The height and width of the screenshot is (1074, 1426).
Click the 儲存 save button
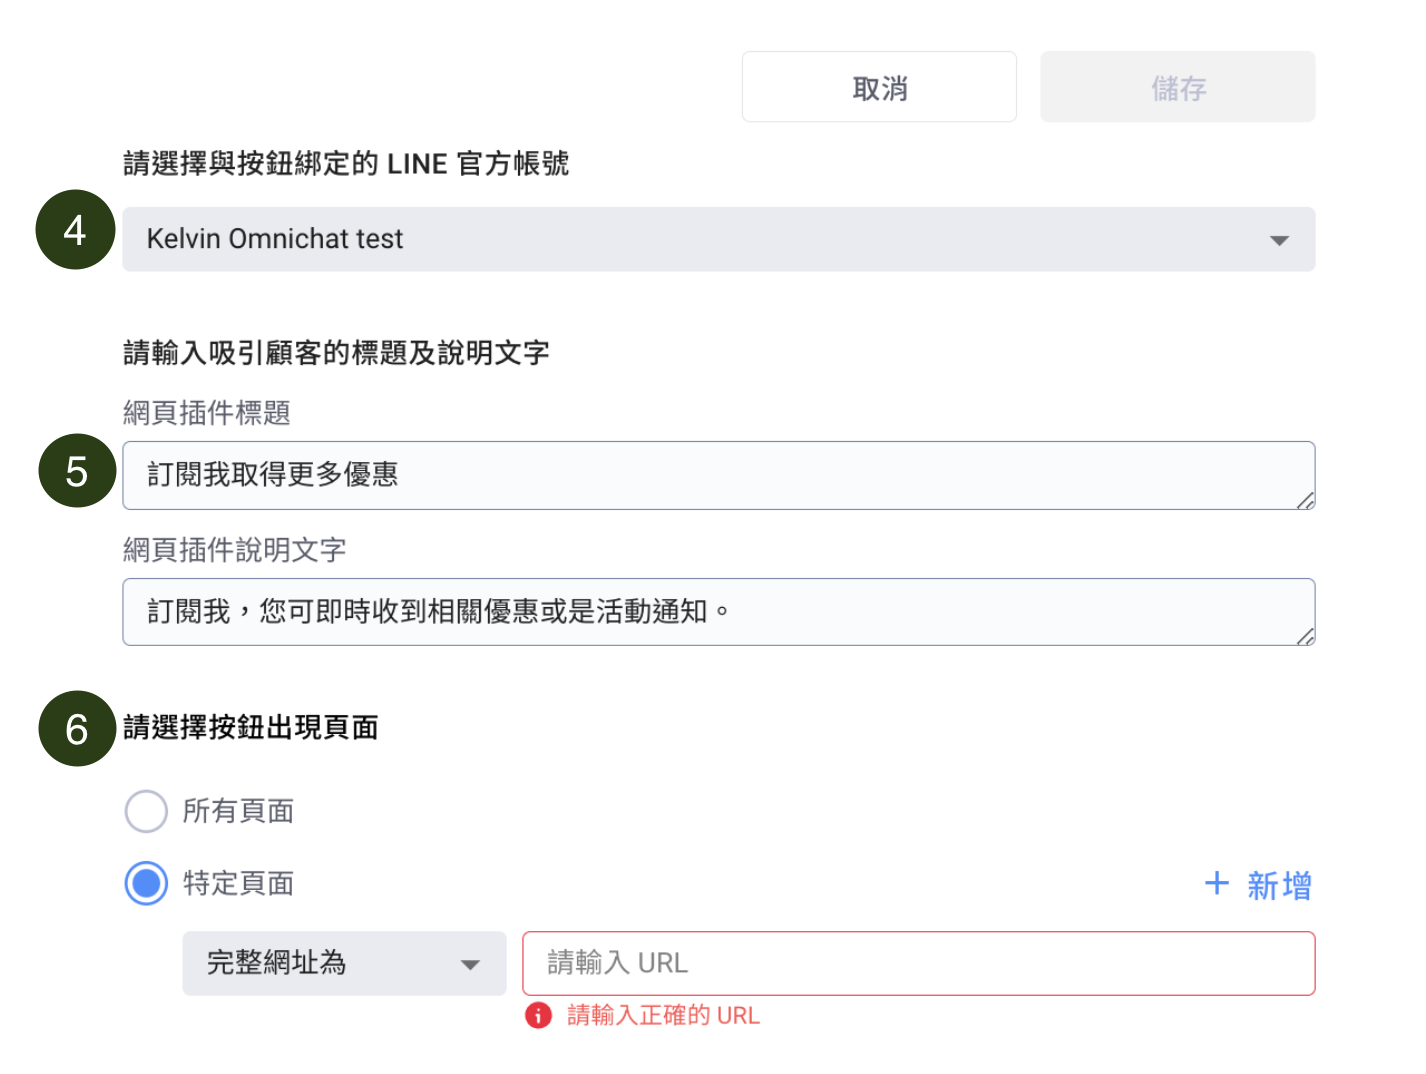(x=1177, y=88)
